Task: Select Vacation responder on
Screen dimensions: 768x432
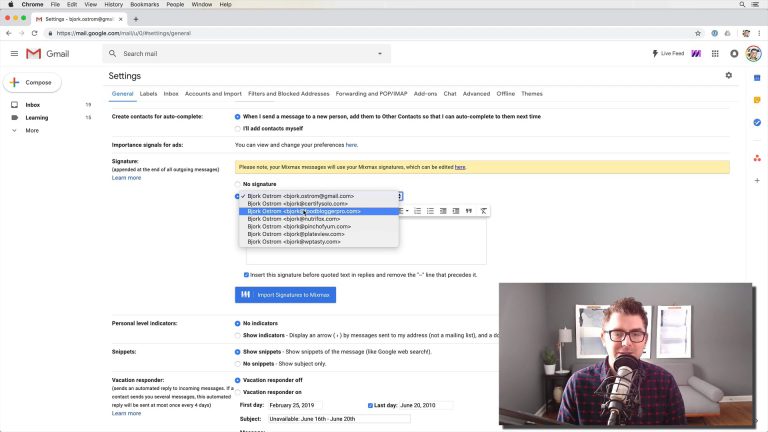Action: click(238, 392)
